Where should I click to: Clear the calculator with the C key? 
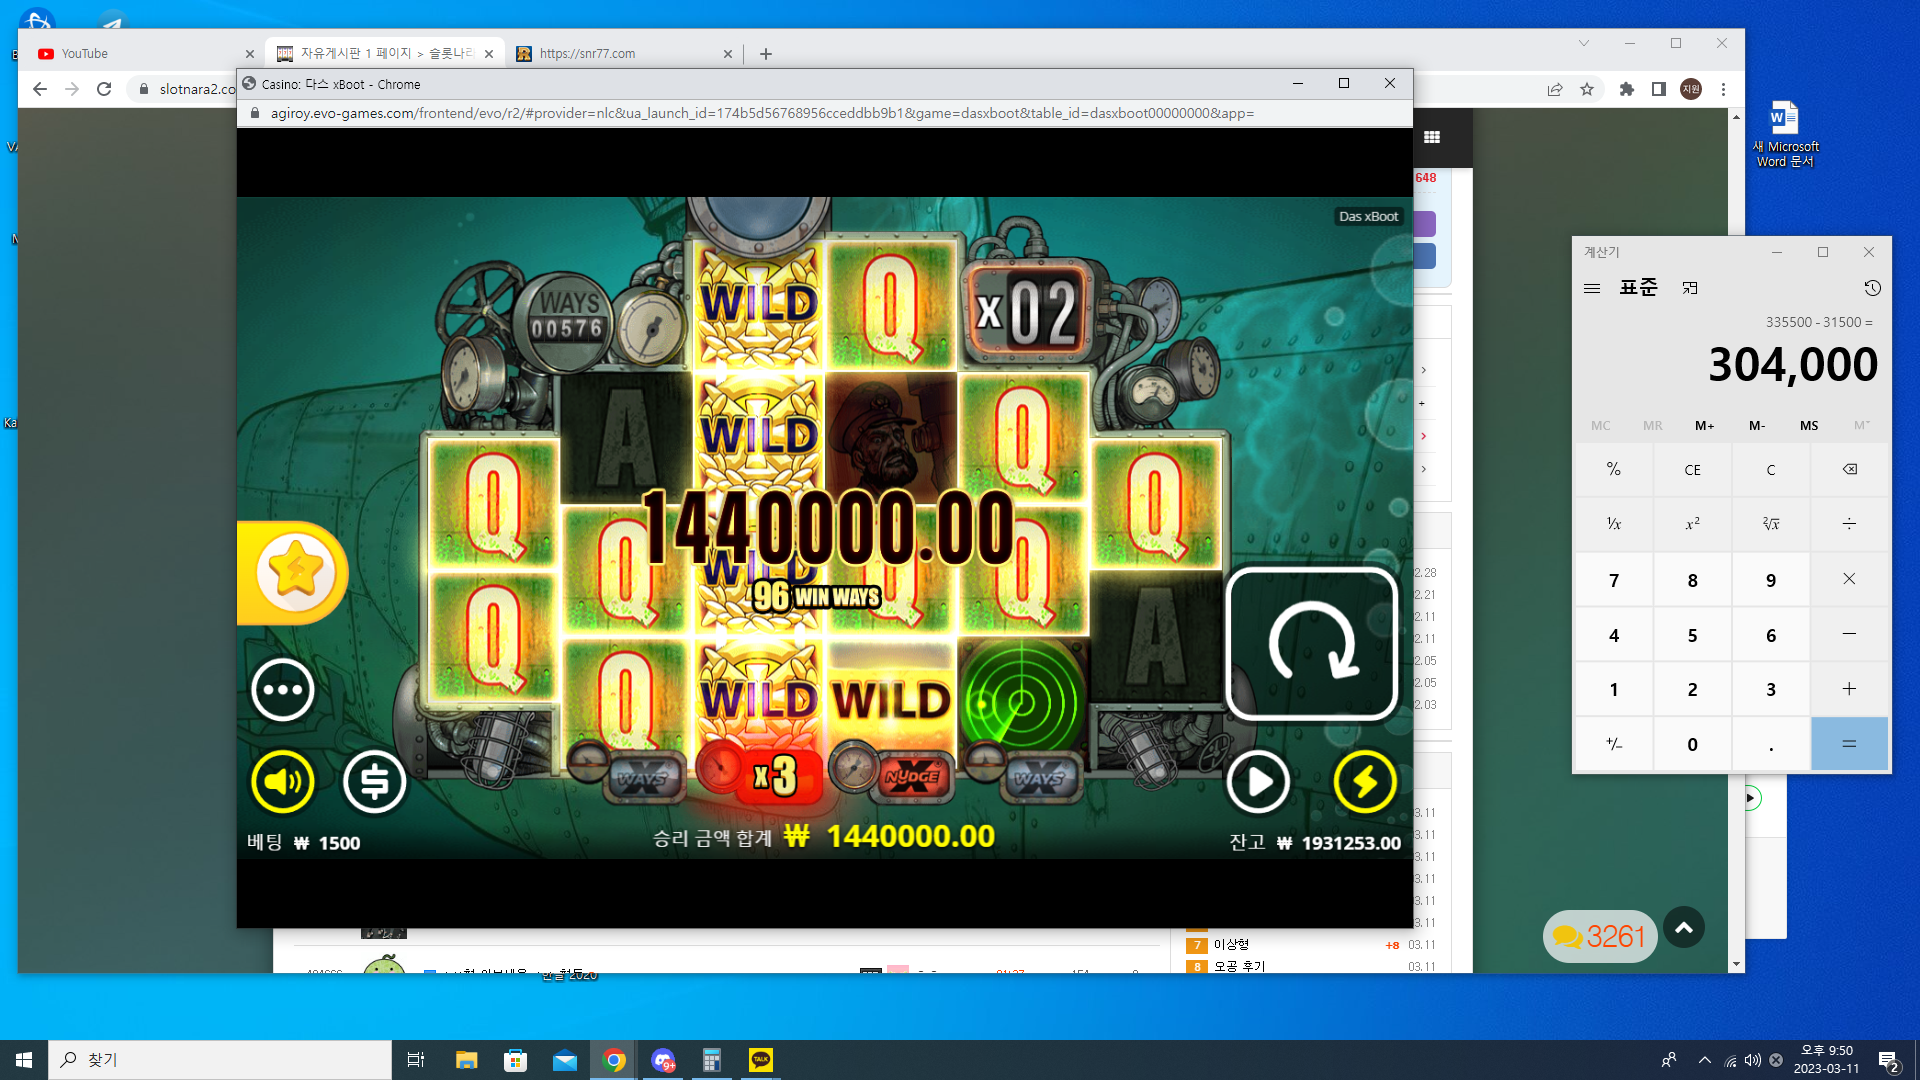coord(1771,470)
